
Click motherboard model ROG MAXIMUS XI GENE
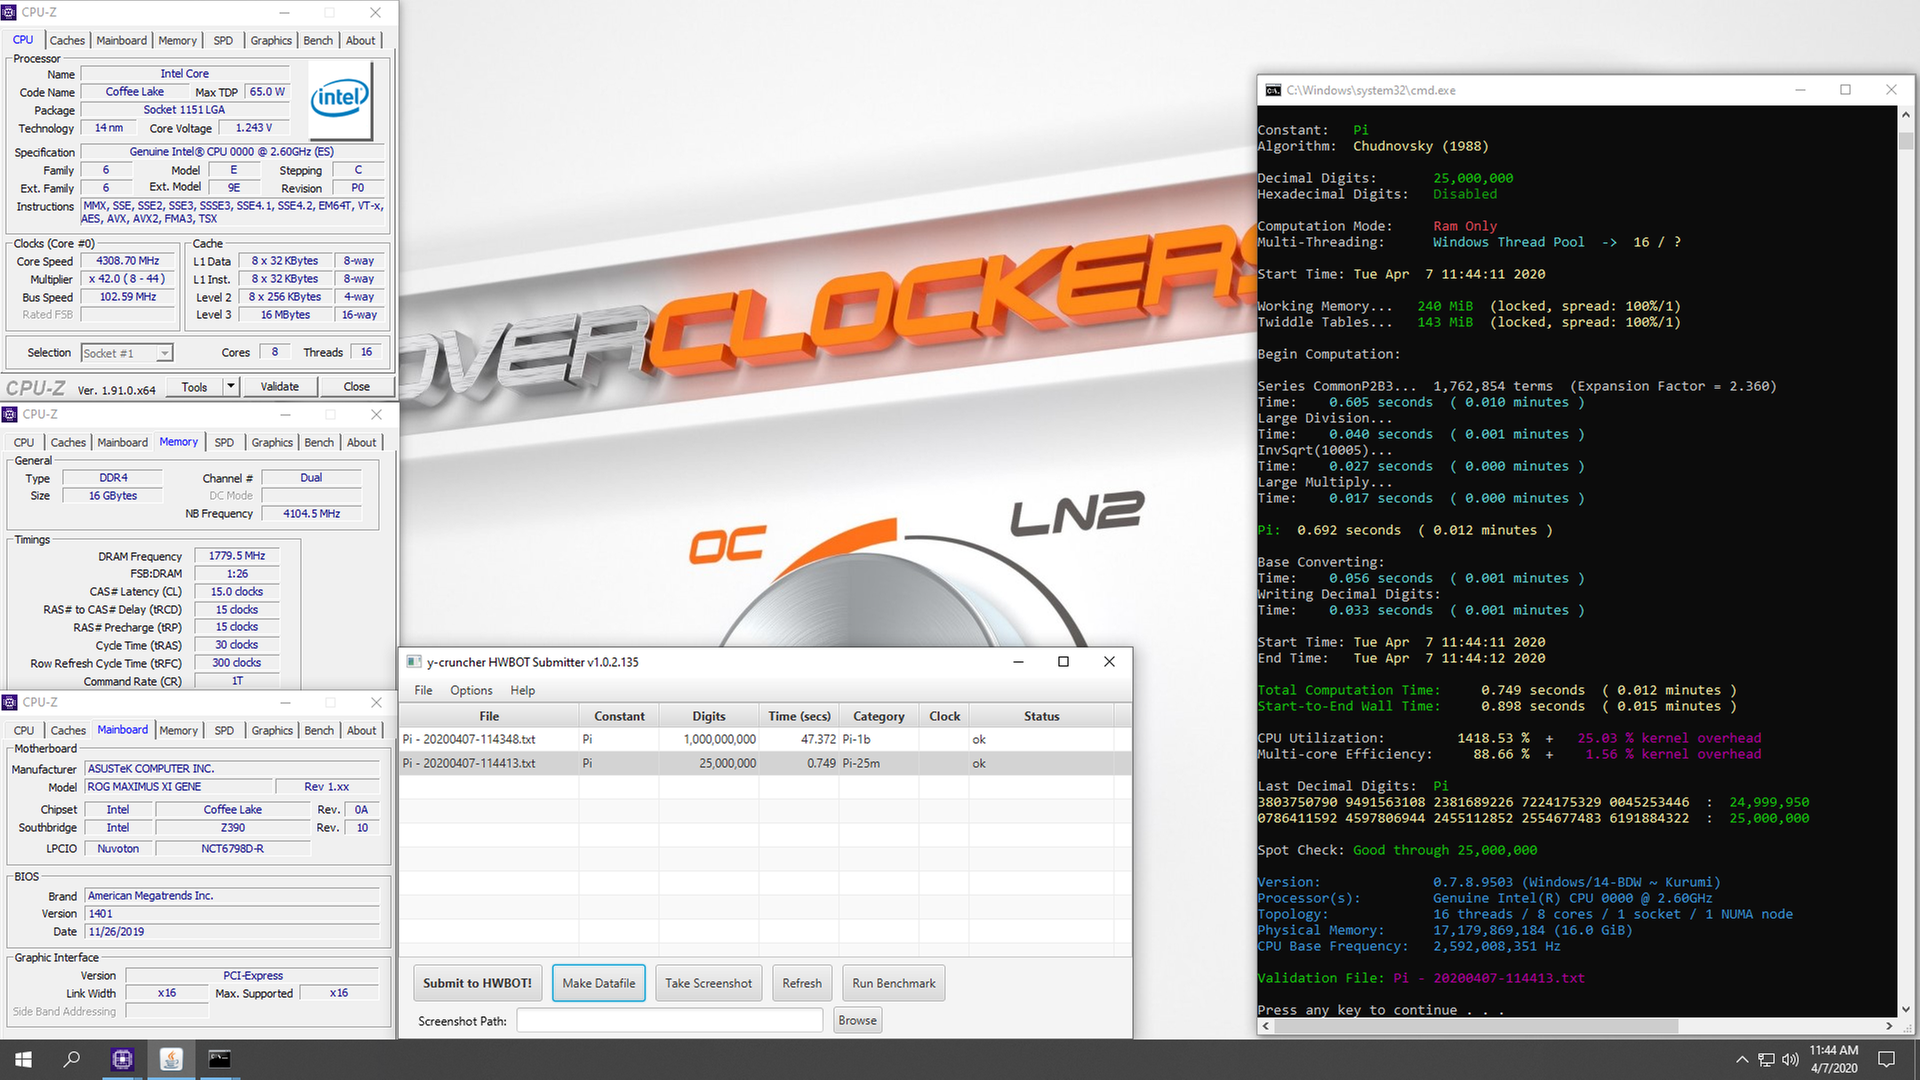179,787
